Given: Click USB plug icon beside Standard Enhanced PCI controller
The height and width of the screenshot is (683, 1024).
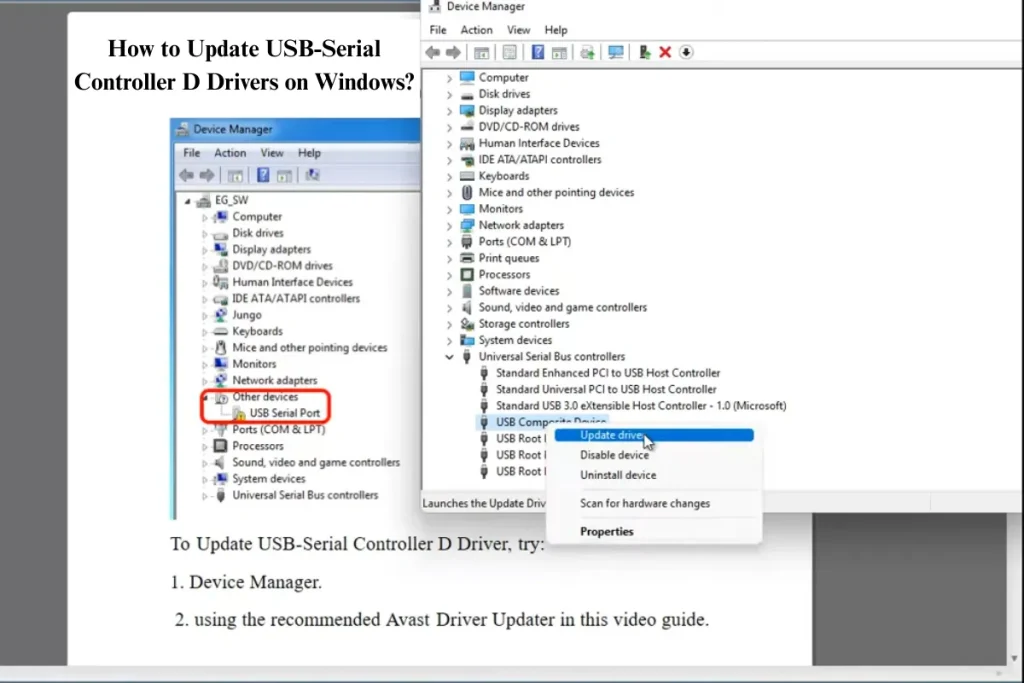Looking at the screenshot, I should coord(484,373).
